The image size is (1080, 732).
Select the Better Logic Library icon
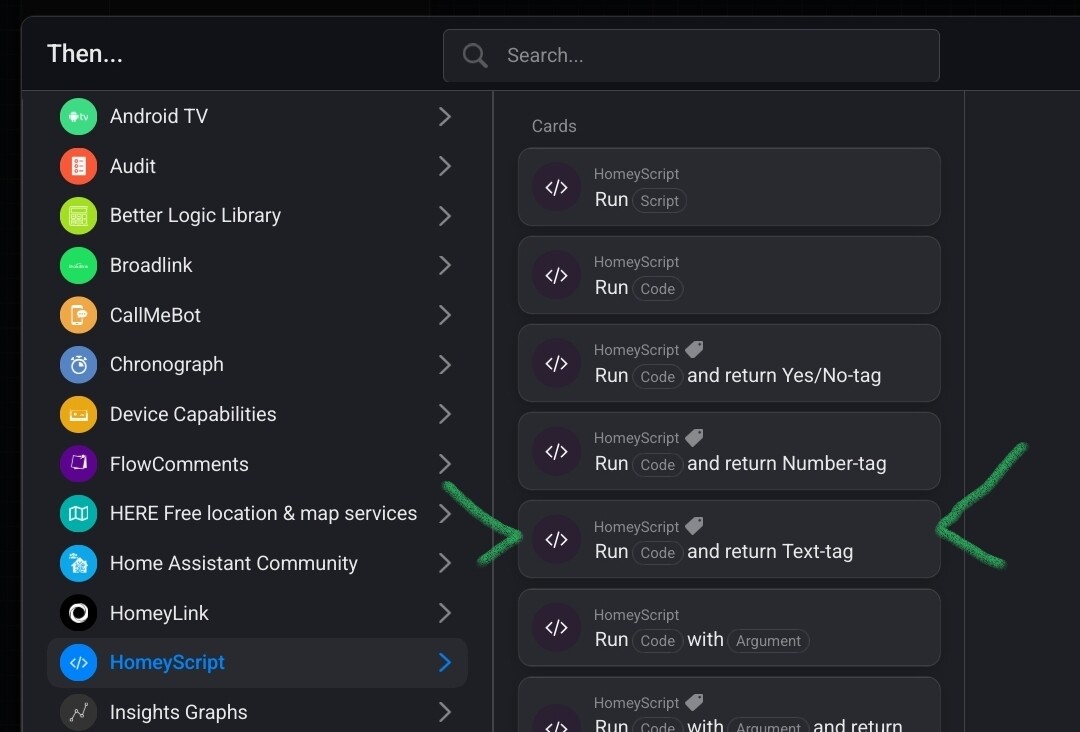coord(78,216)
